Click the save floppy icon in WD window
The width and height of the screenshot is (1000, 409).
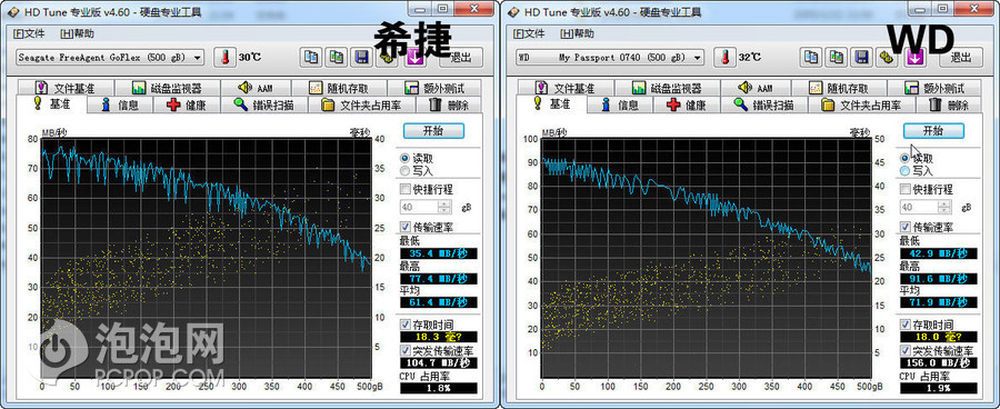click(x=862, y=57)
